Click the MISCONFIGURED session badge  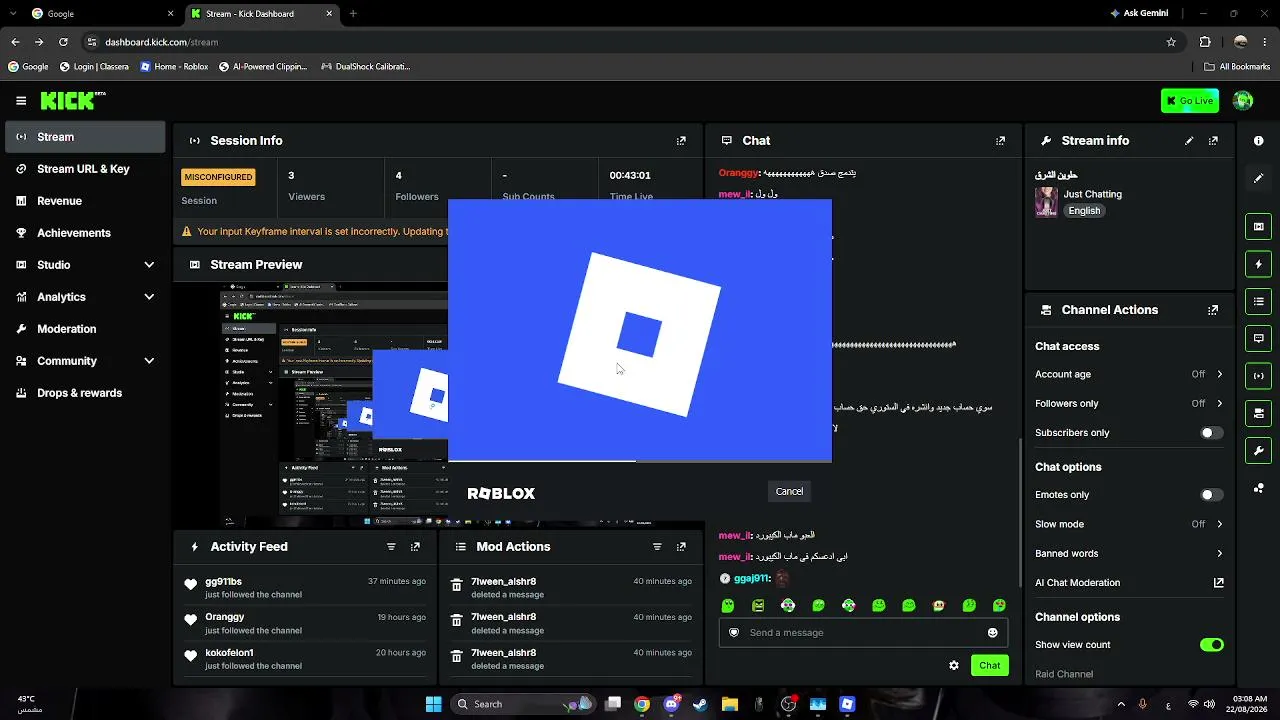218,177
